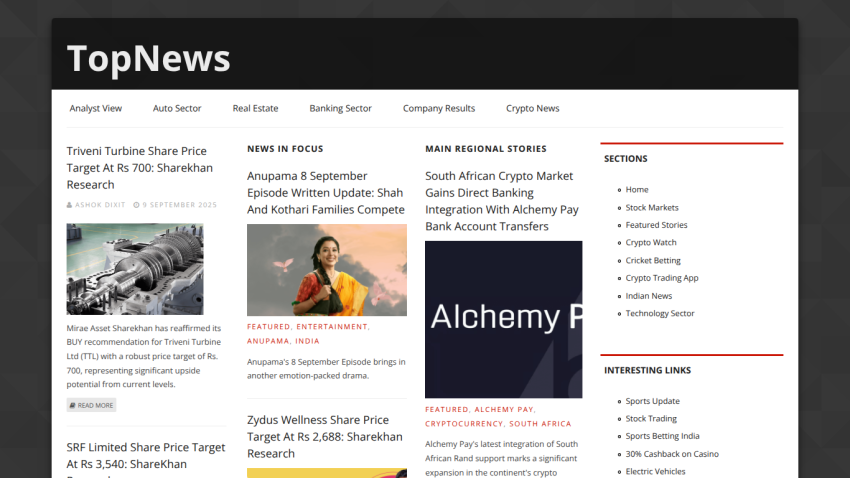
Task: Click the Alchemy Pay integration excerpt text
Action: click(x=501, y=458)
